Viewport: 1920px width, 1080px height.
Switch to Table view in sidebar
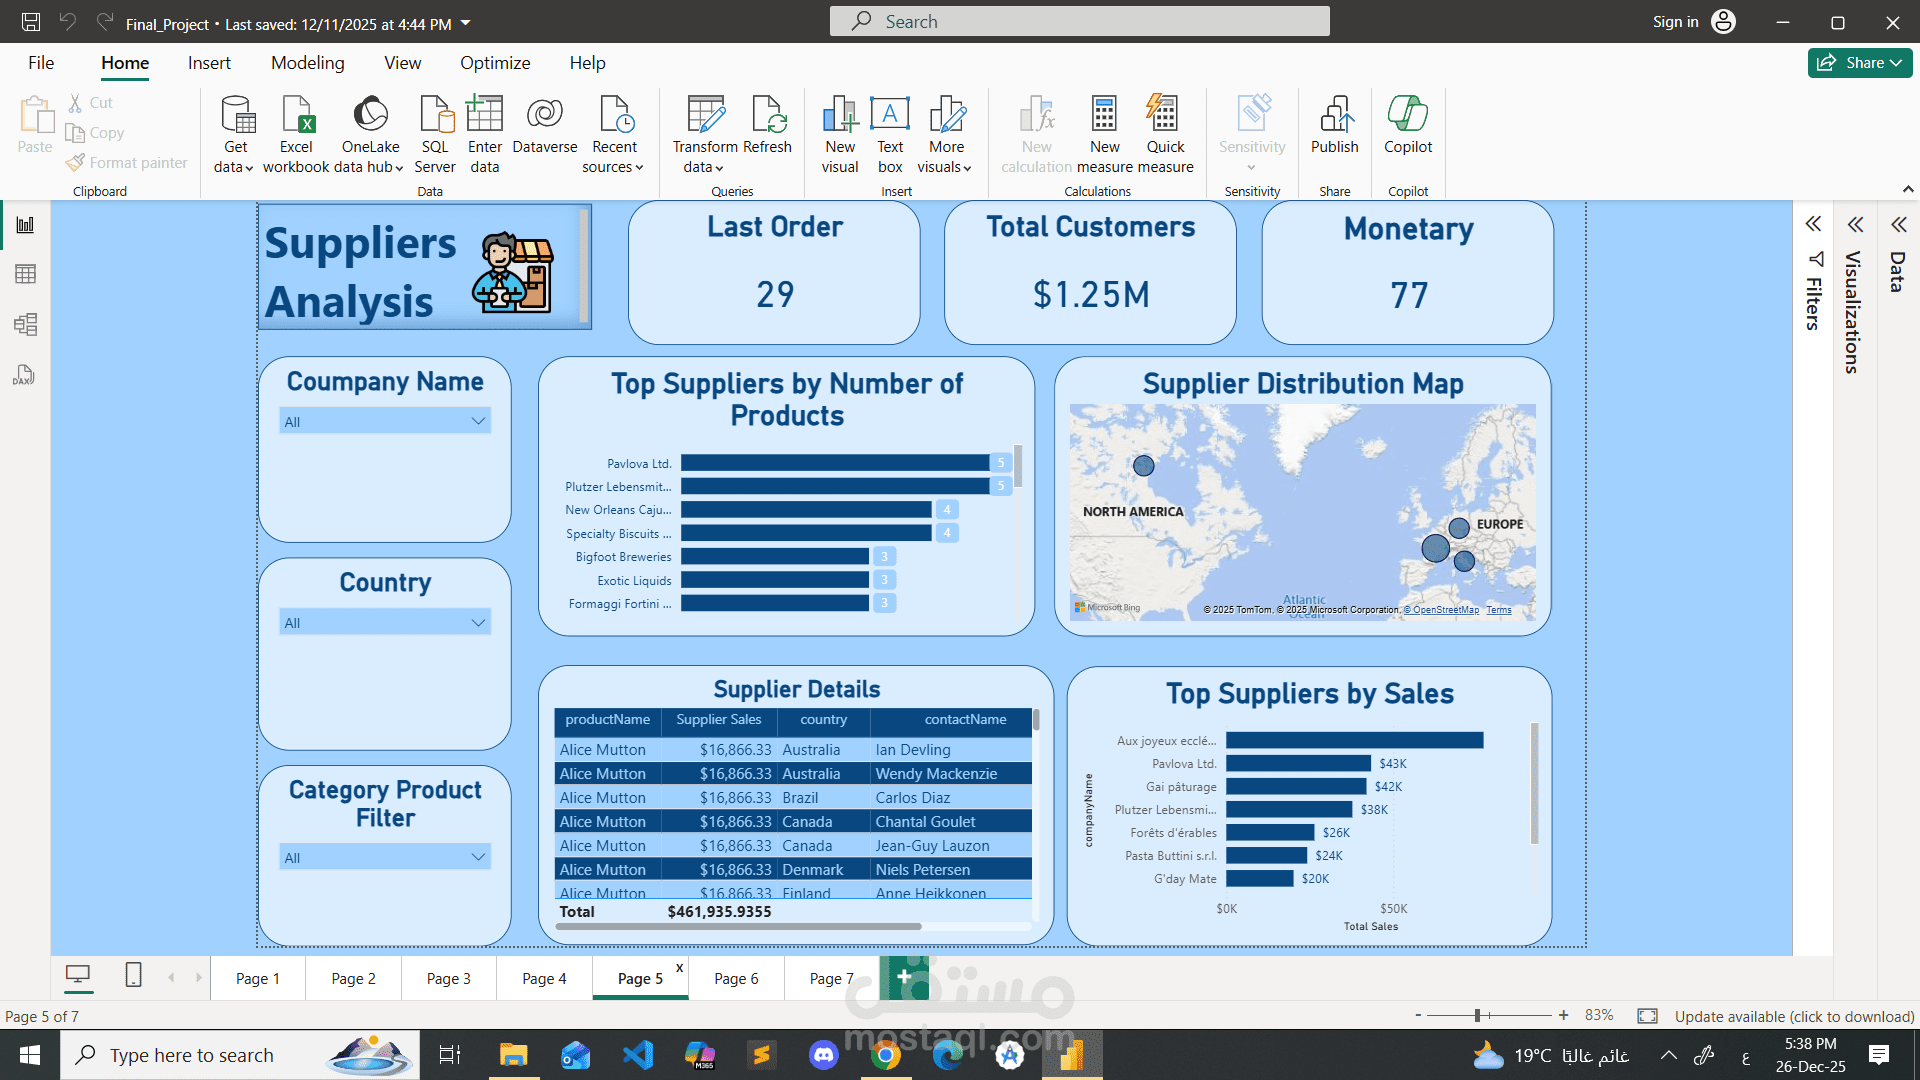(25, 274)
